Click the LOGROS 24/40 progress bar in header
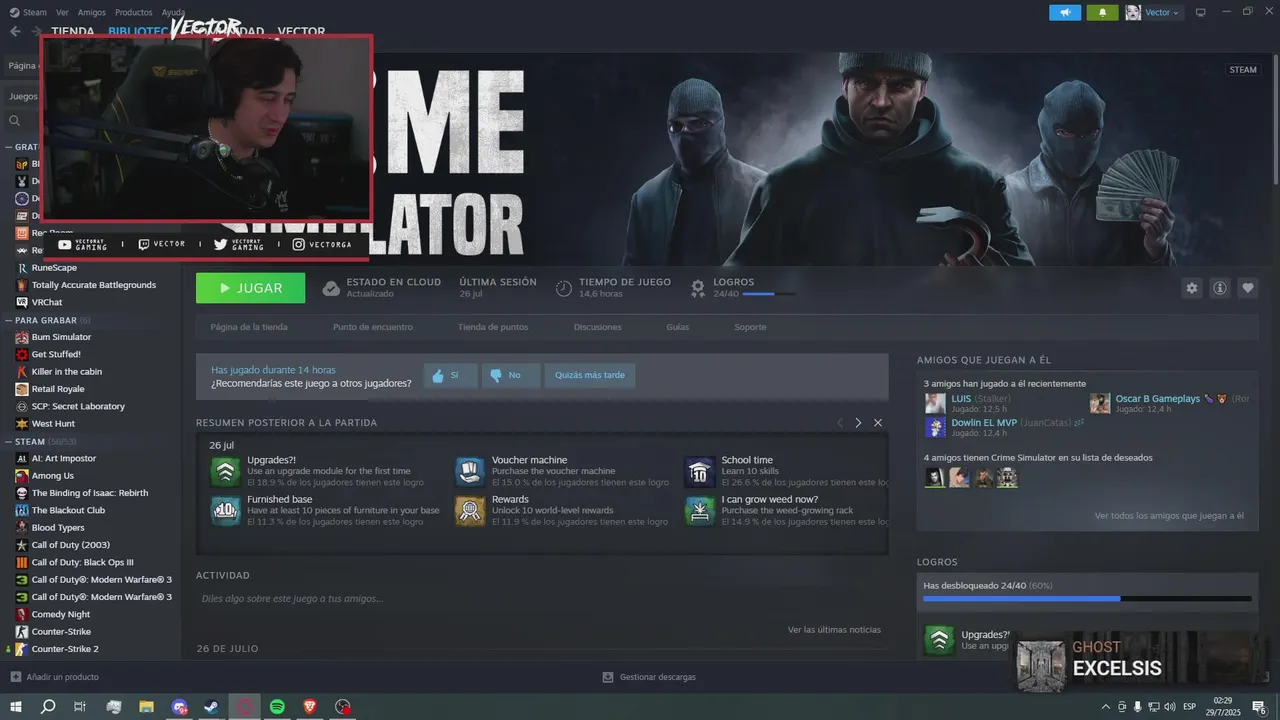The width and height of the screenshot is (1280, 720). pos(770,294)
